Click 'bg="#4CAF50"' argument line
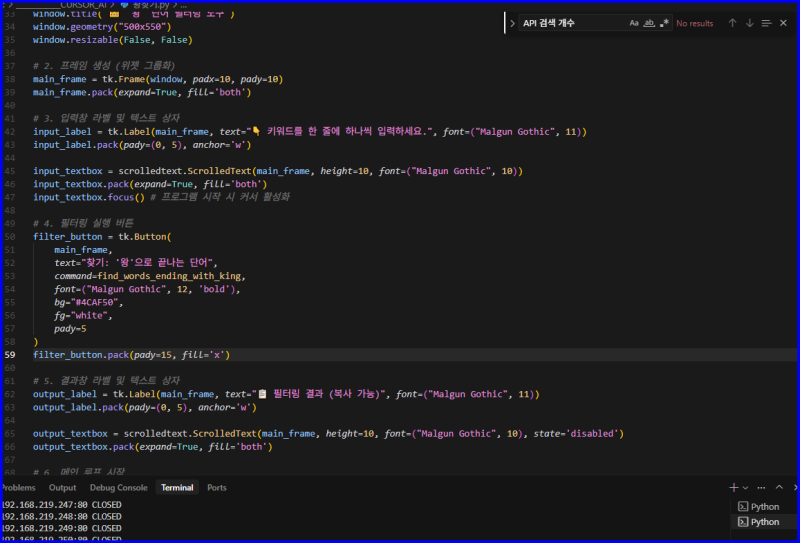Viewport: 800px width, 543px height. [x=88, y=303]
